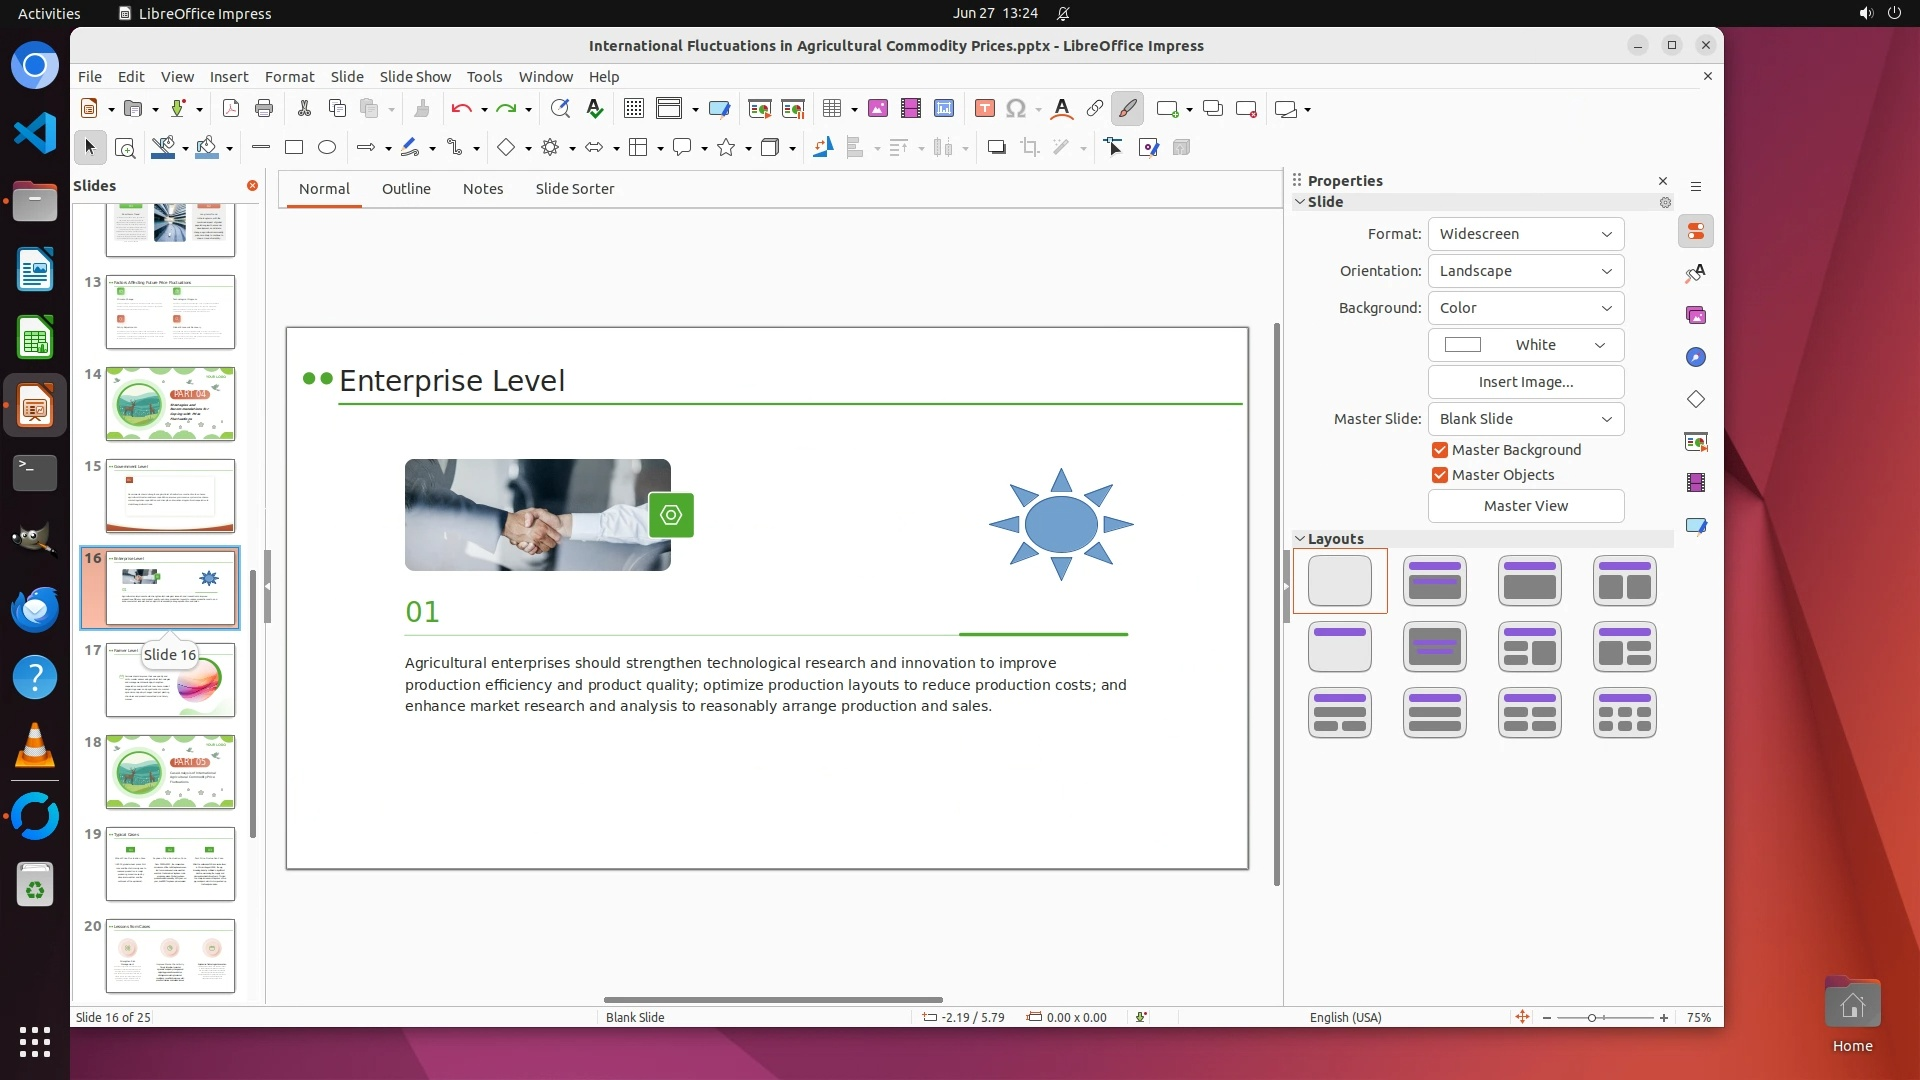
Task: Switch to the Slide Sorter tab
Action: (574, 189)
